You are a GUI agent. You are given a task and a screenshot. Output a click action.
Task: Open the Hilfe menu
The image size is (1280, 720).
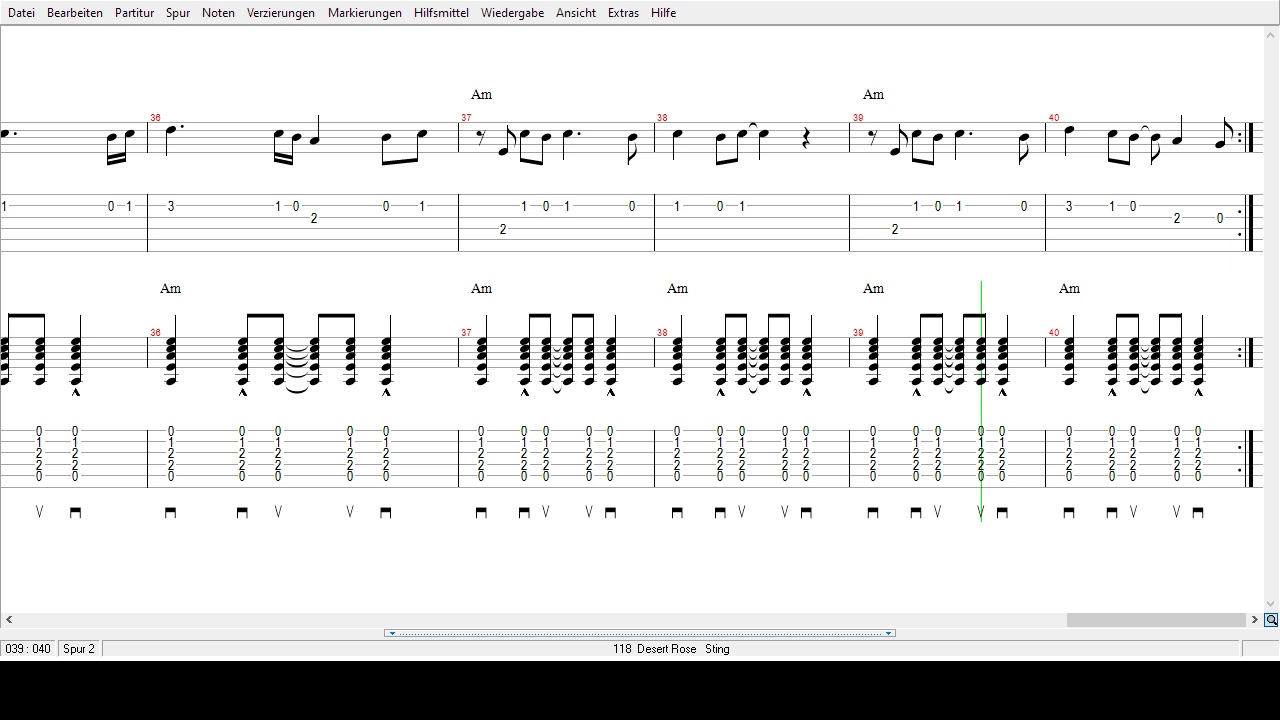click(663, 13)
